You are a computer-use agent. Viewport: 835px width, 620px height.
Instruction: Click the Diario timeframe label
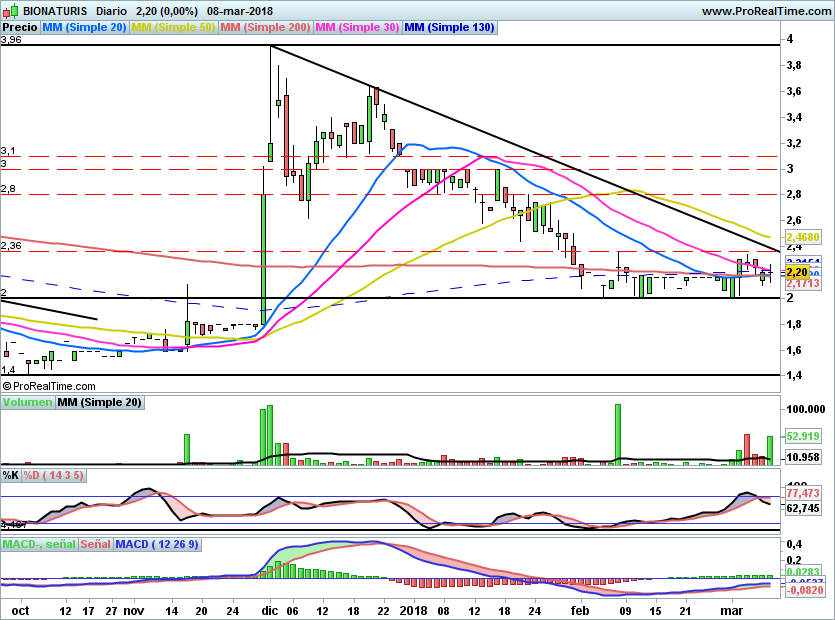point(111,11)
